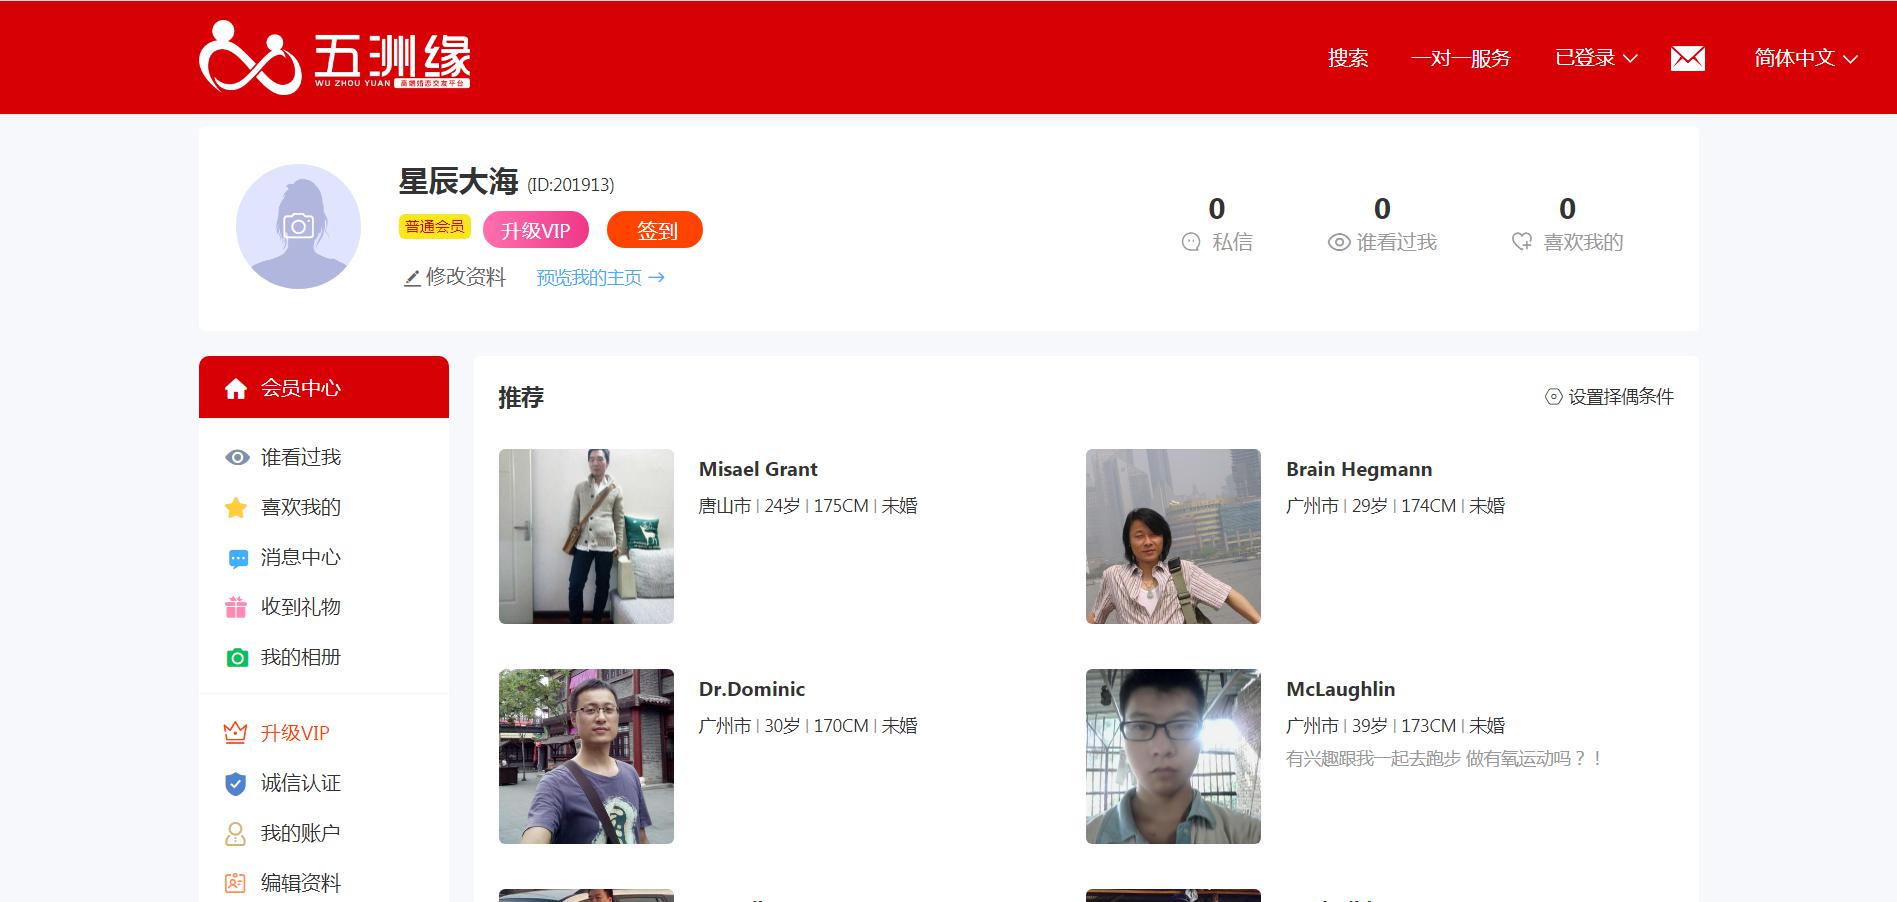Click 广州市 | 30岁 | 170CM details line
This screenshot has height=902, width=1897.
[808, 726]
